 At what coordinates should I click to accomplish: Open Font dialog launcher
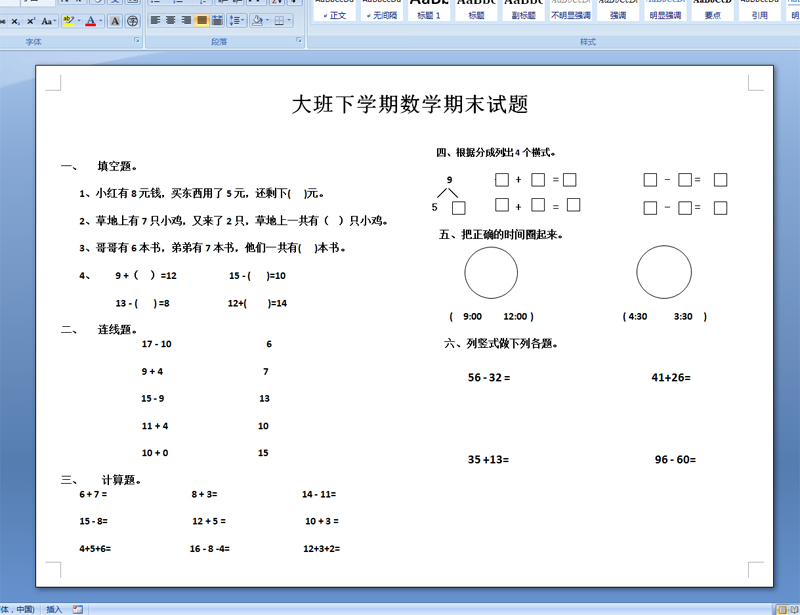pyautogui.click(x=137, y=40)
